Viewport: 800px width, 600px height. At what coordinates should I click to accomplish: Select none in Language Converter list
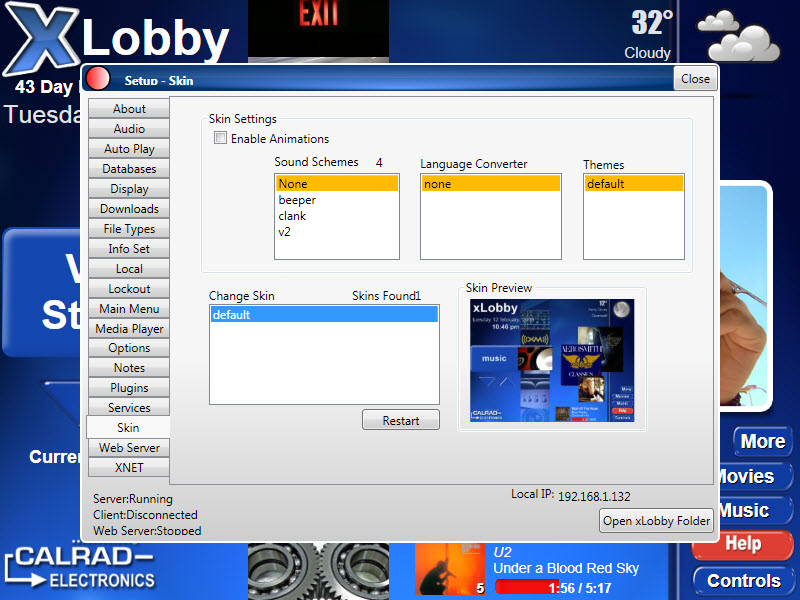(x=491, y=184)
